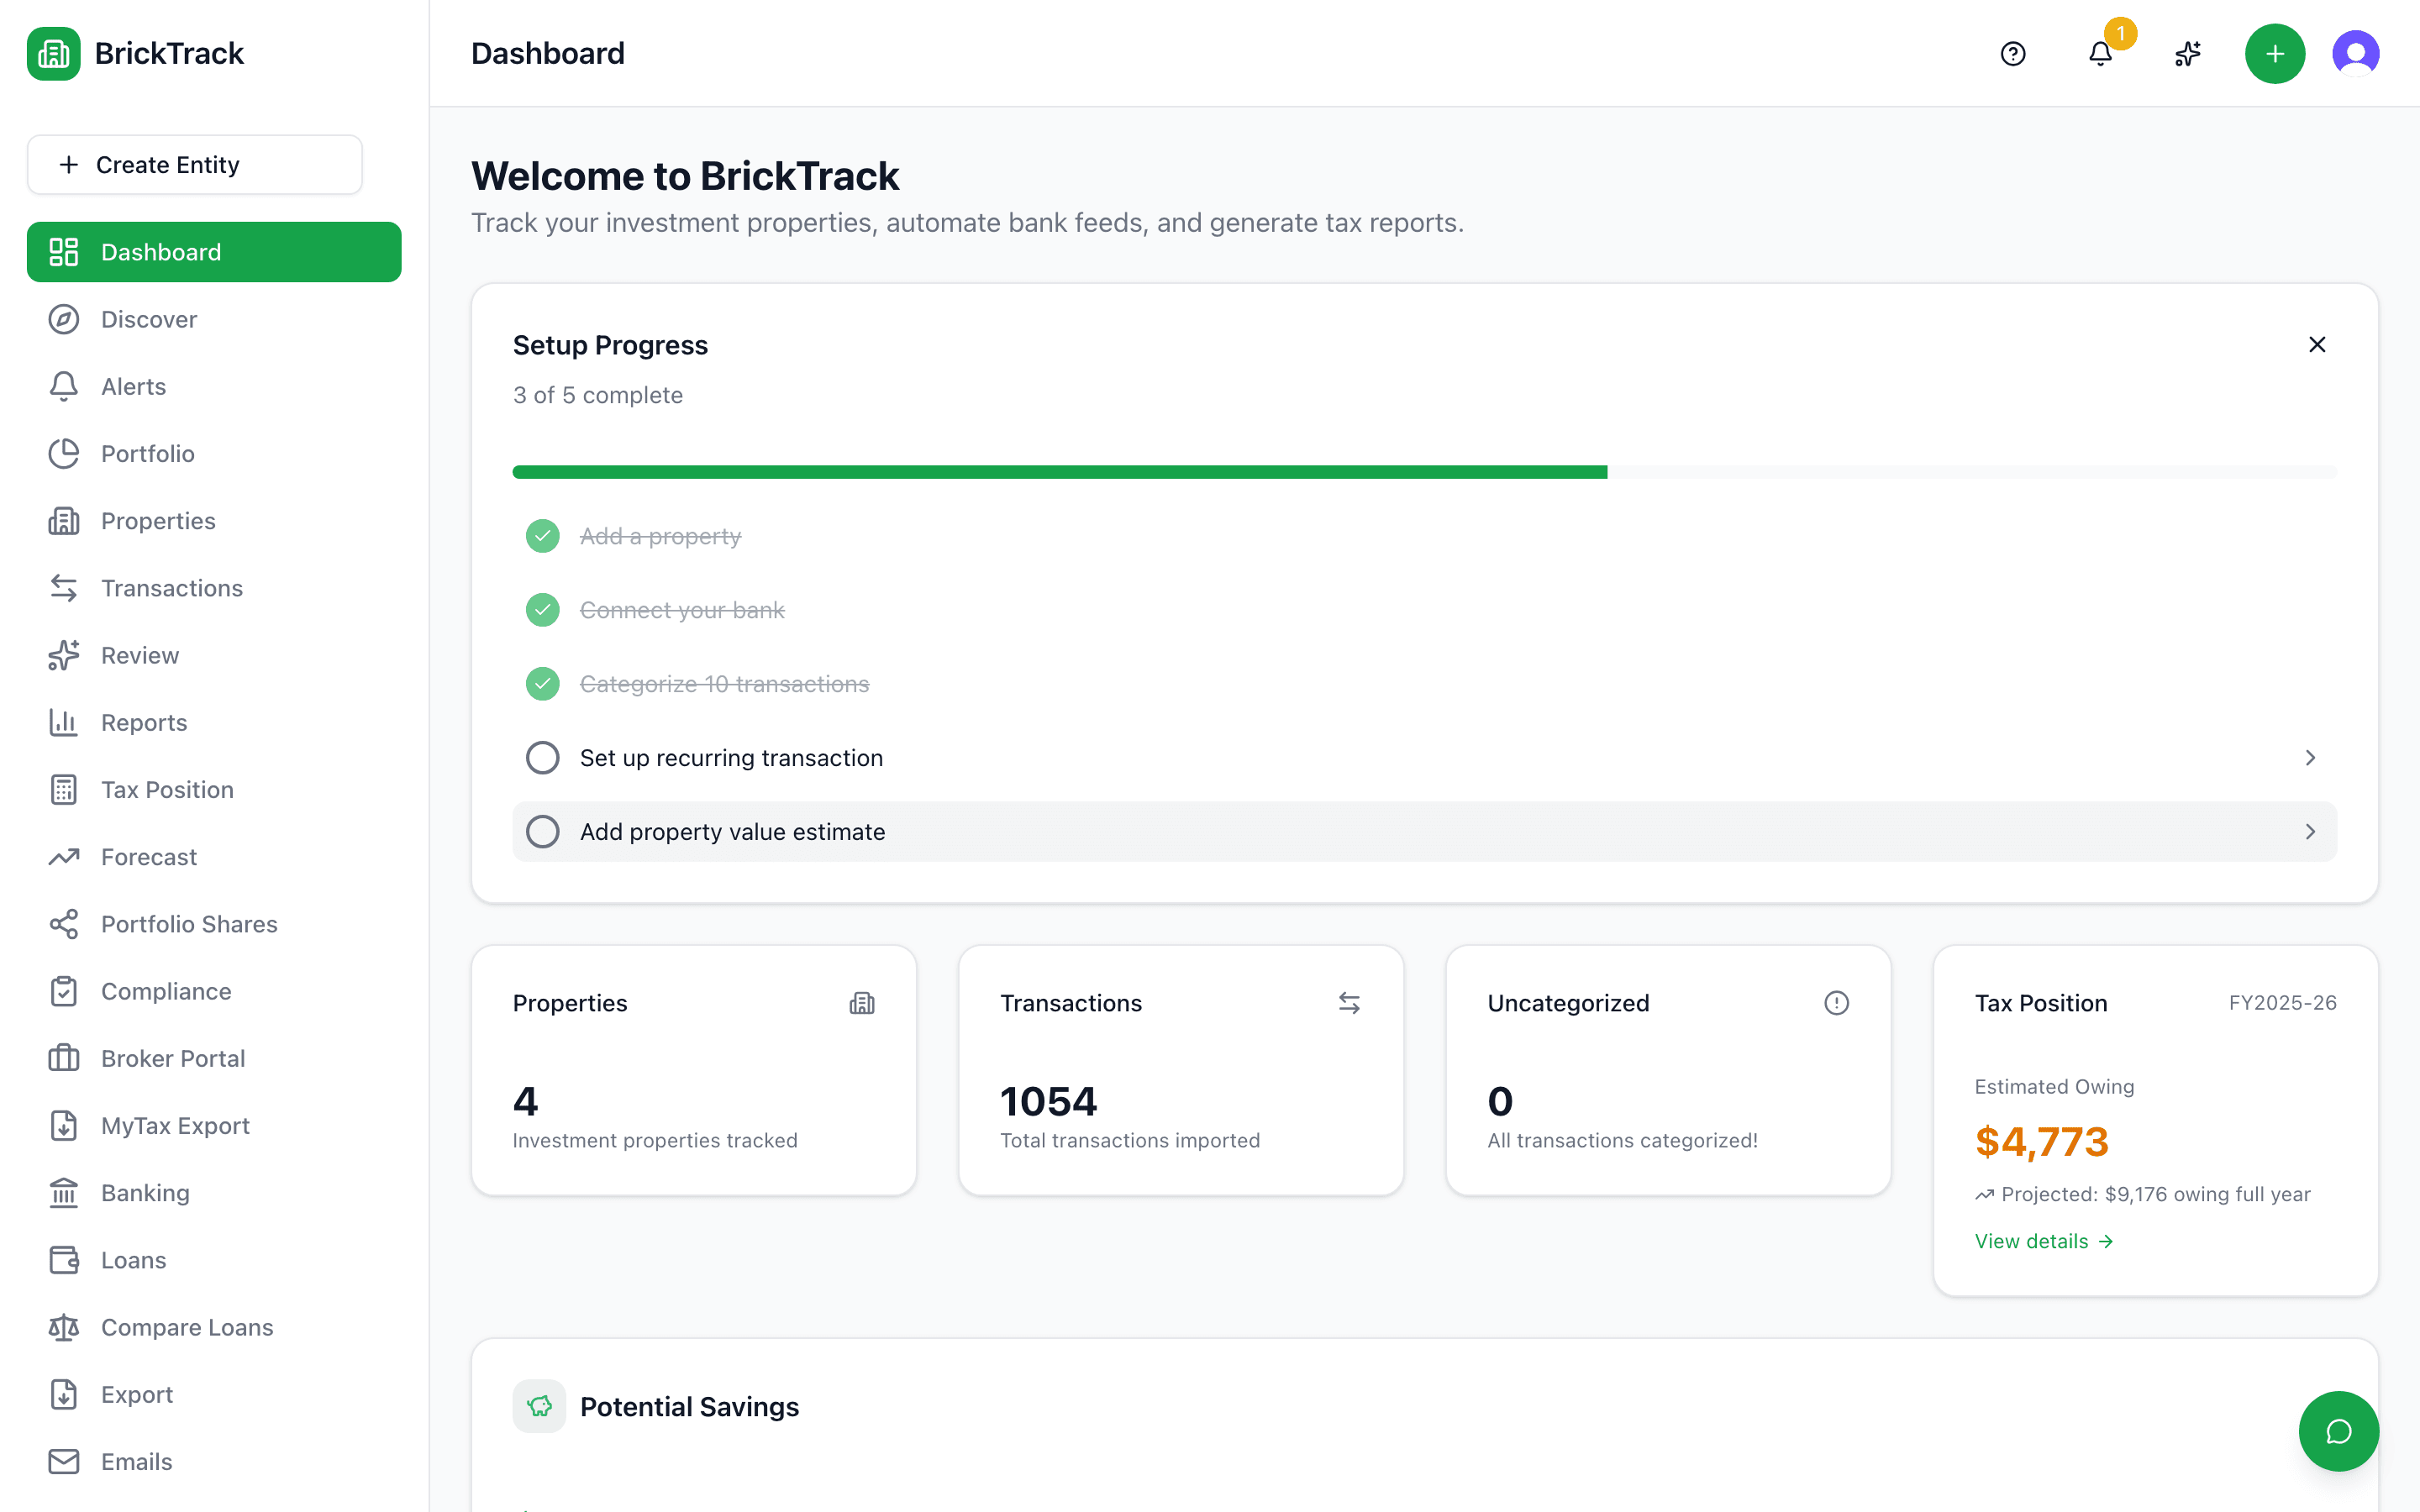Open the user profile avatar icon
Image resolution: width=2420 pixels, height=1512 pixels.
click(x=2355, y=53)
